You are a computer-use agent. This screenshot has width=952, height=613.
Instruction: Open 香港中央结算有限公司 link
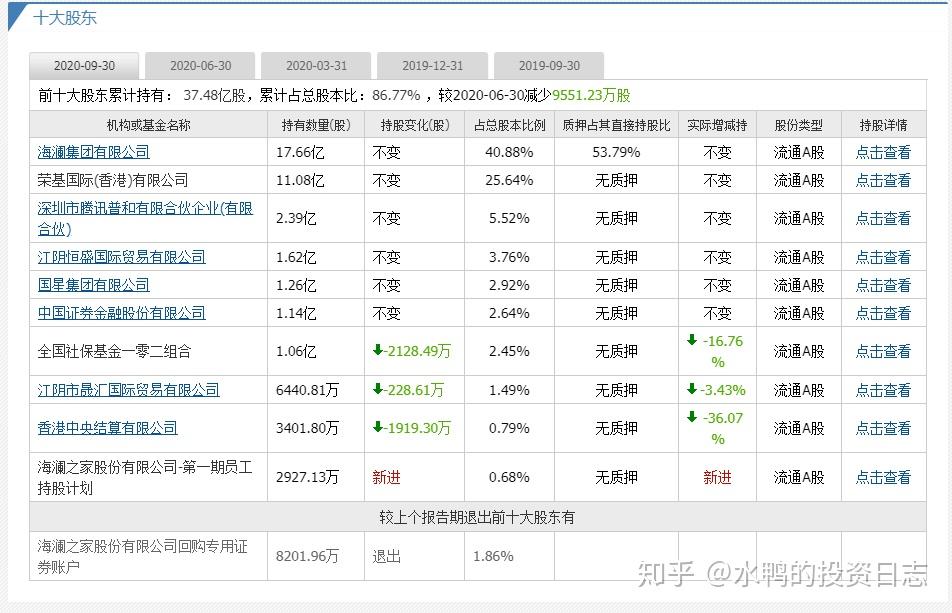[x=107, y=428]
